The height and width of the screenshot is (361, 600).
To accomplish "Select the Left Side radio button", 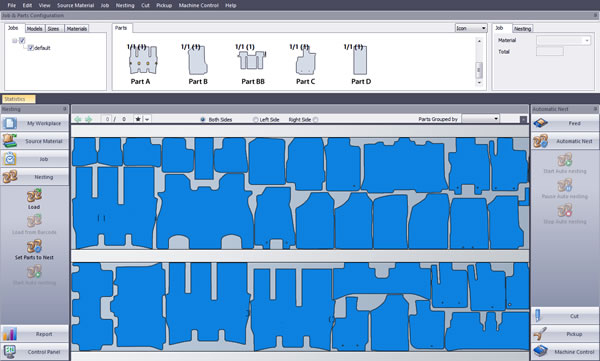I will [256, 119].
